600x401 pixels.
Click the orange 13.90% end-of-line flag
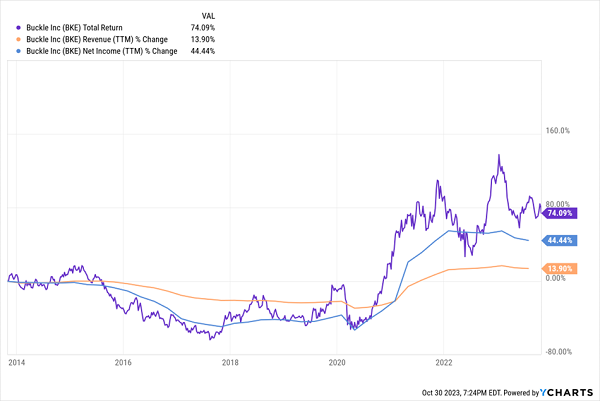pyautogui.click(x=559, y=269)
